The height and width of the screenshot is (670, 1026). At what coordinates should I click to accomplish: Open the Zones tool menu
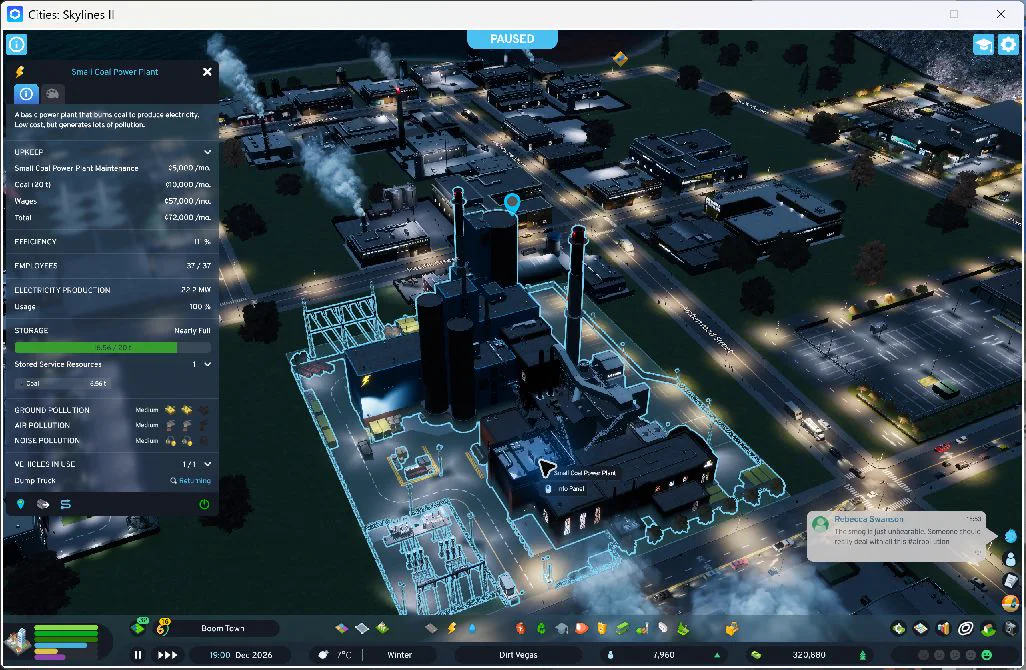tap(342, 629)
